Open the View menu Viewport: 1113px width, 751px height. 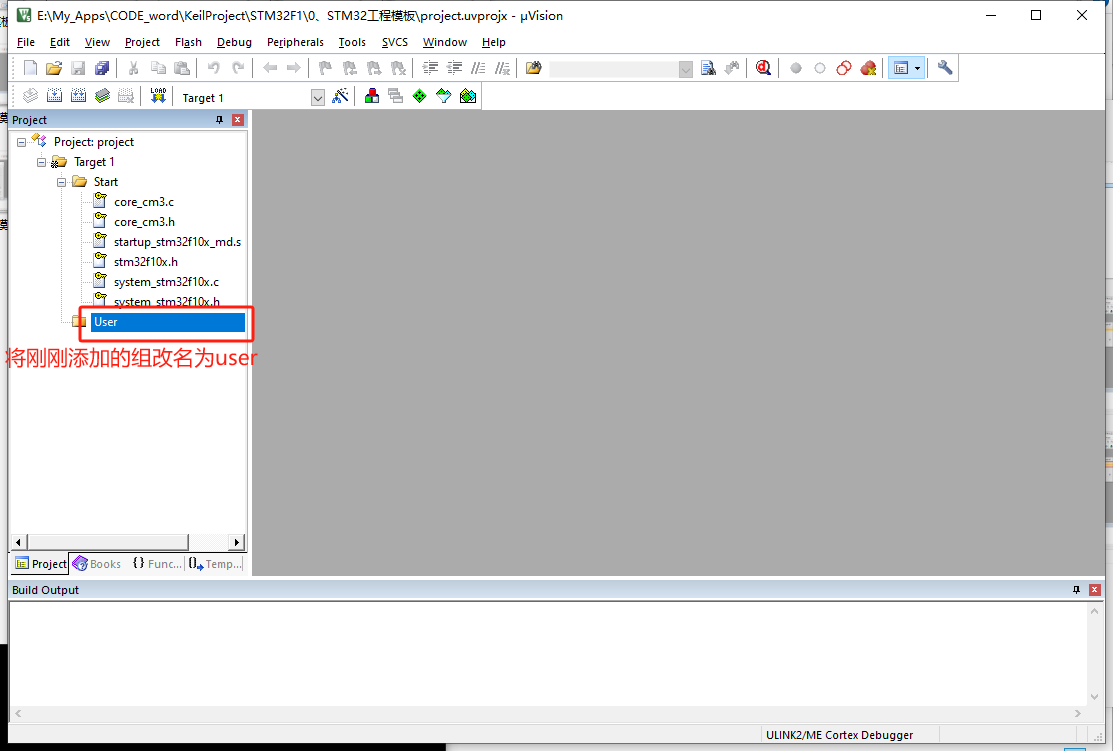click(97, 42)
